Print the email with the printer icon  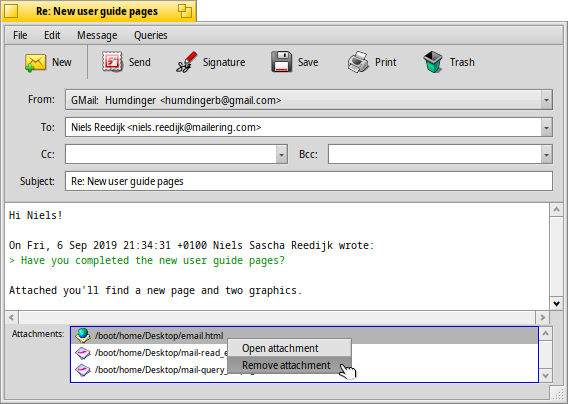coord(358,62)
